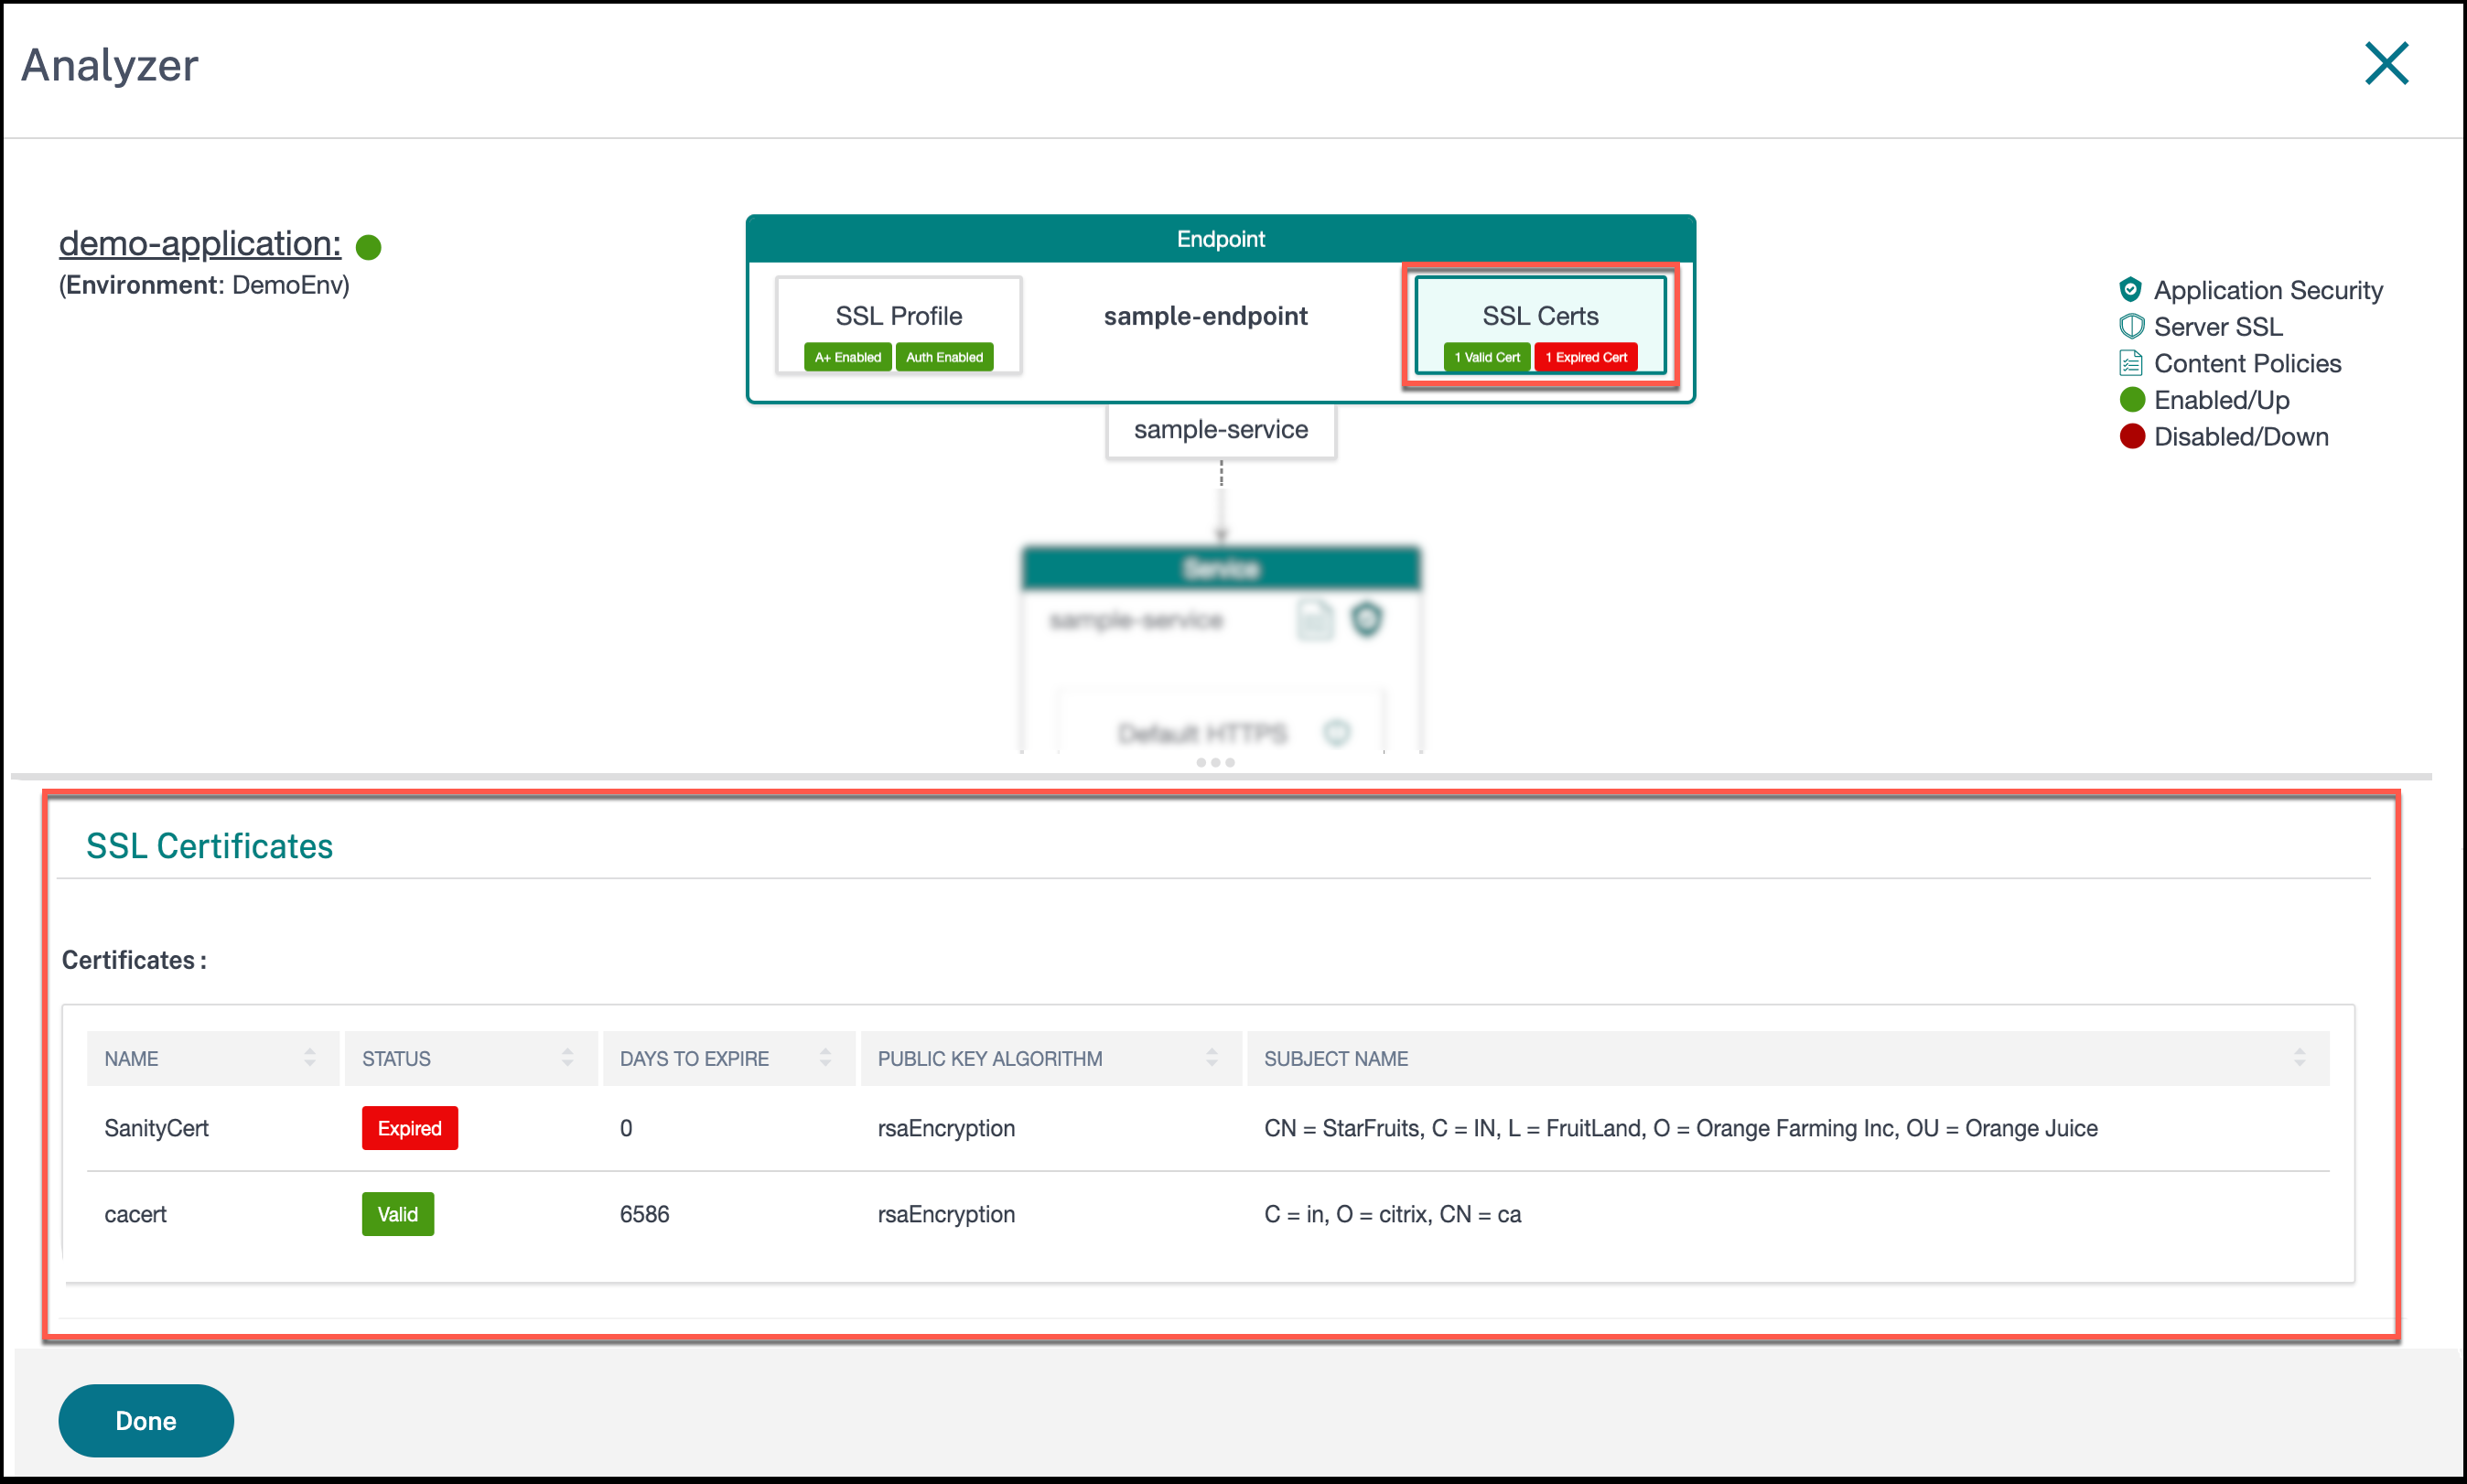Select the cacert name cell
This screenshot has height=1484, width=2467.
coord(135,1214)
